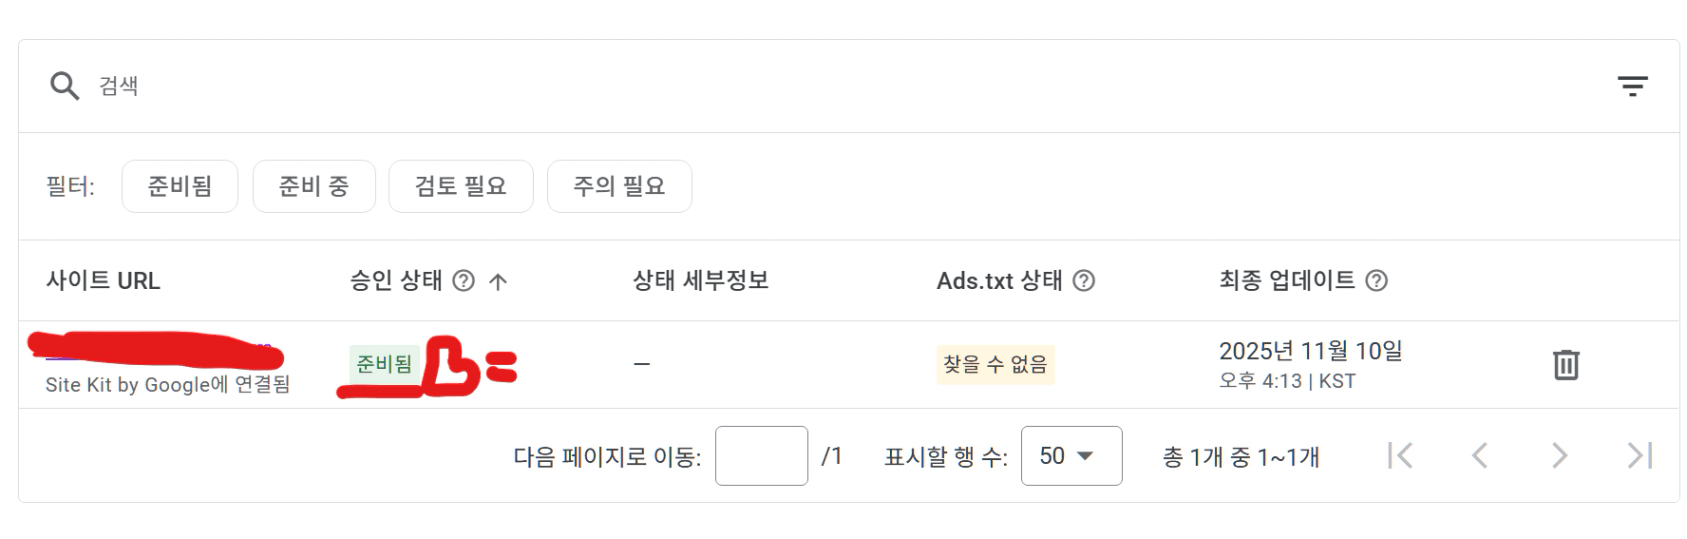Open rows-per-page dropdown showing 50
This screenshot has height=539, width=1687.
1071,456
